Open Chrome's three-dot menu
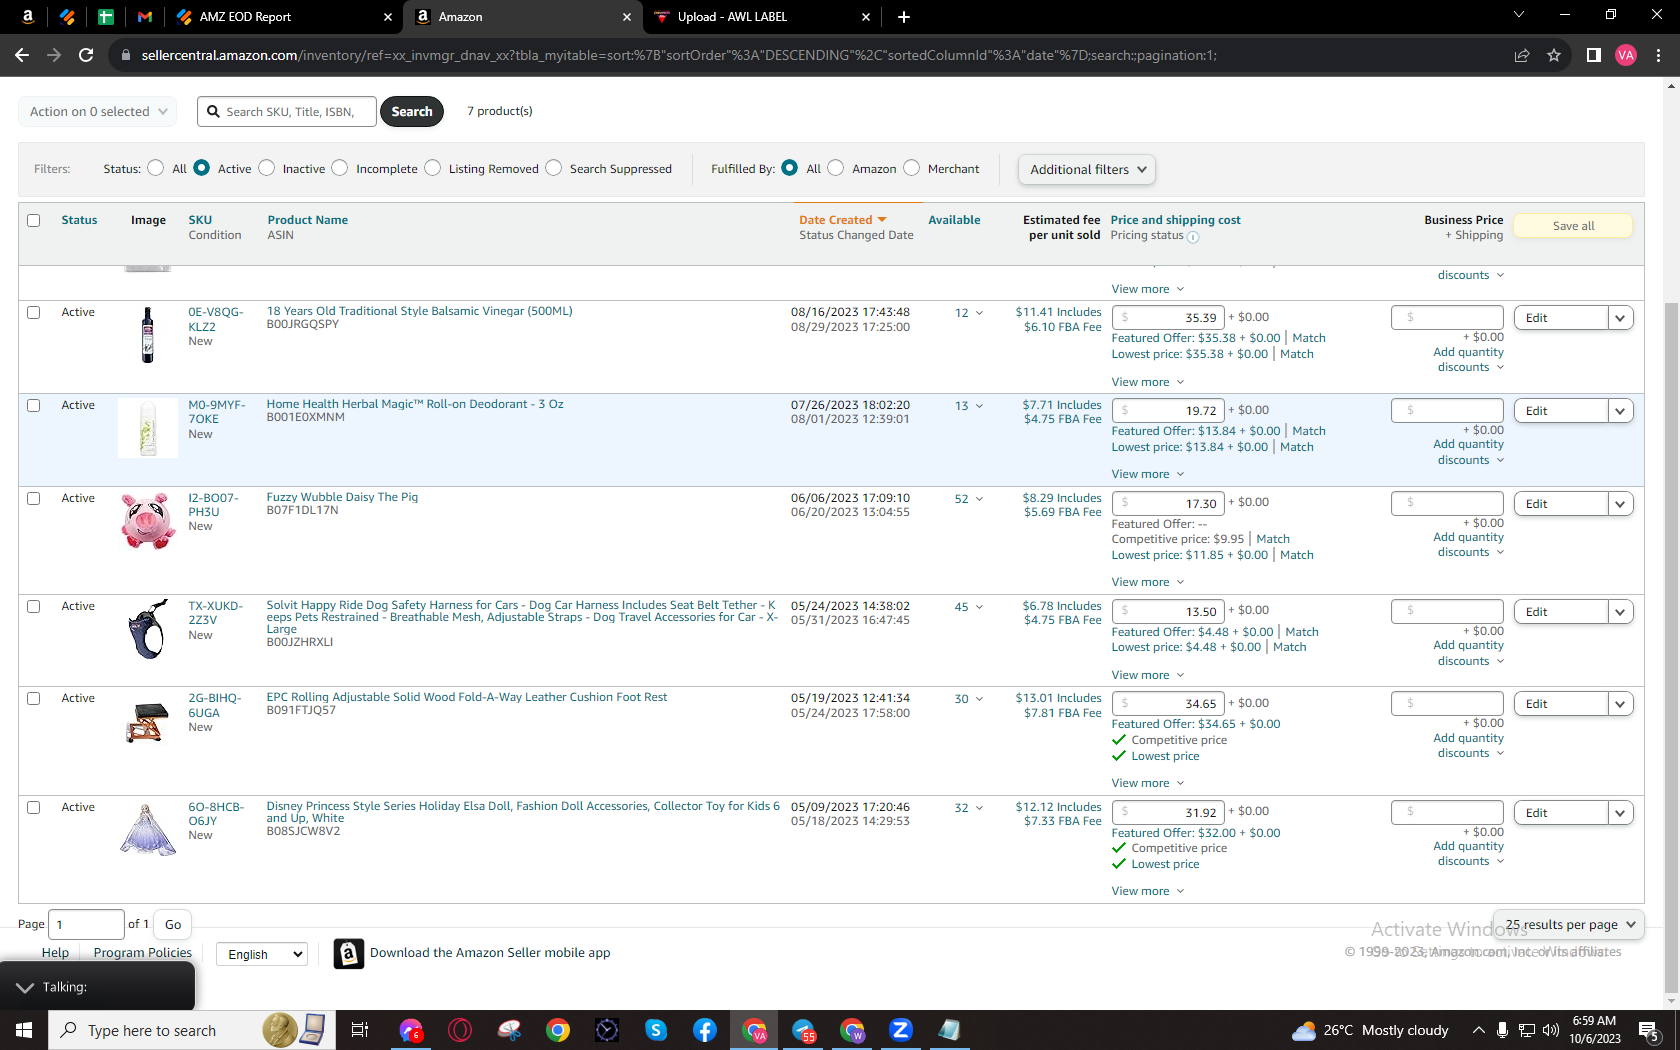This screenshot has height=1050, width=1680. point(1659,55)
